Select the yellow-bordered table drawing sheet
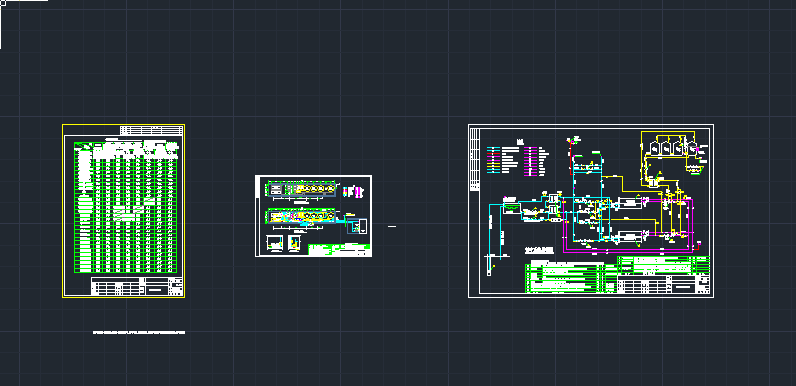 (123, 211)
